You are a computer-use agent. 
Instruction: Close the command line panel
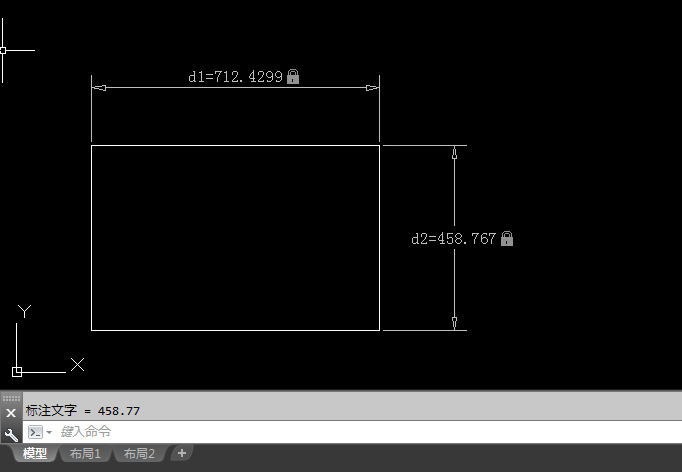coord(11,413)
